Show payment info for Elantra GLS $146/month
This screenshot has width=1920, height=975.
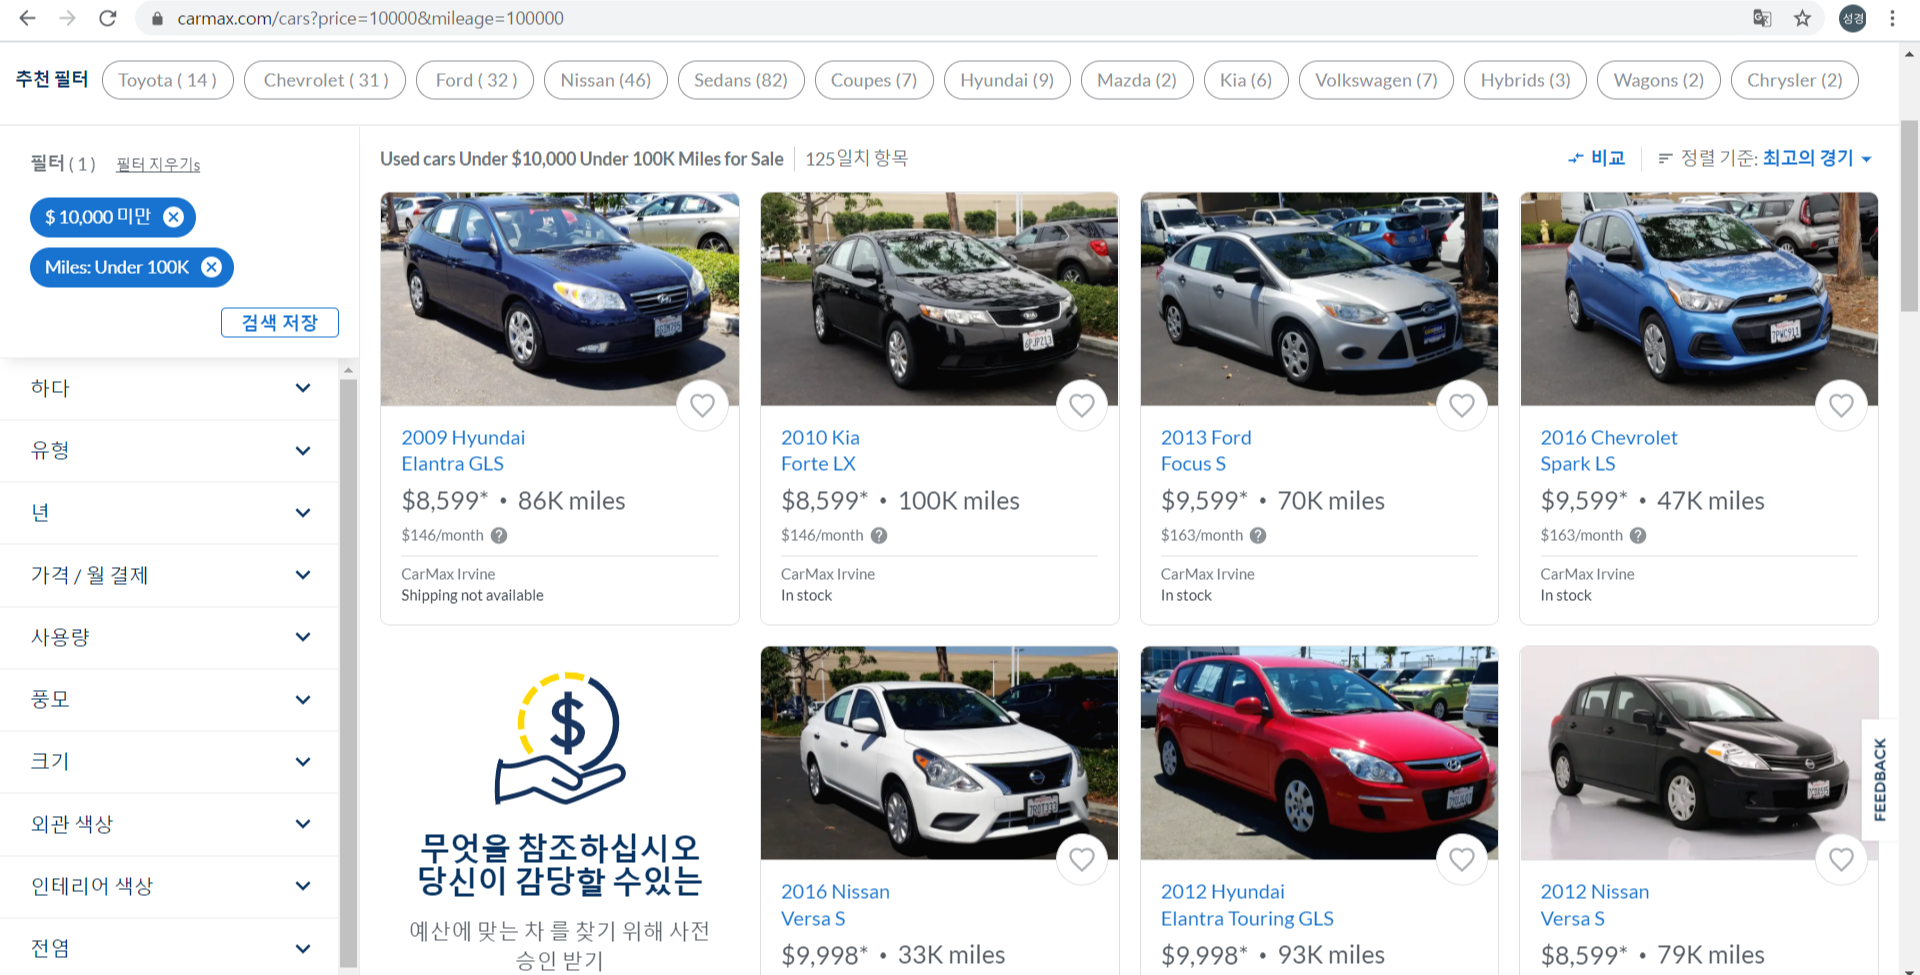click(499, 535)
